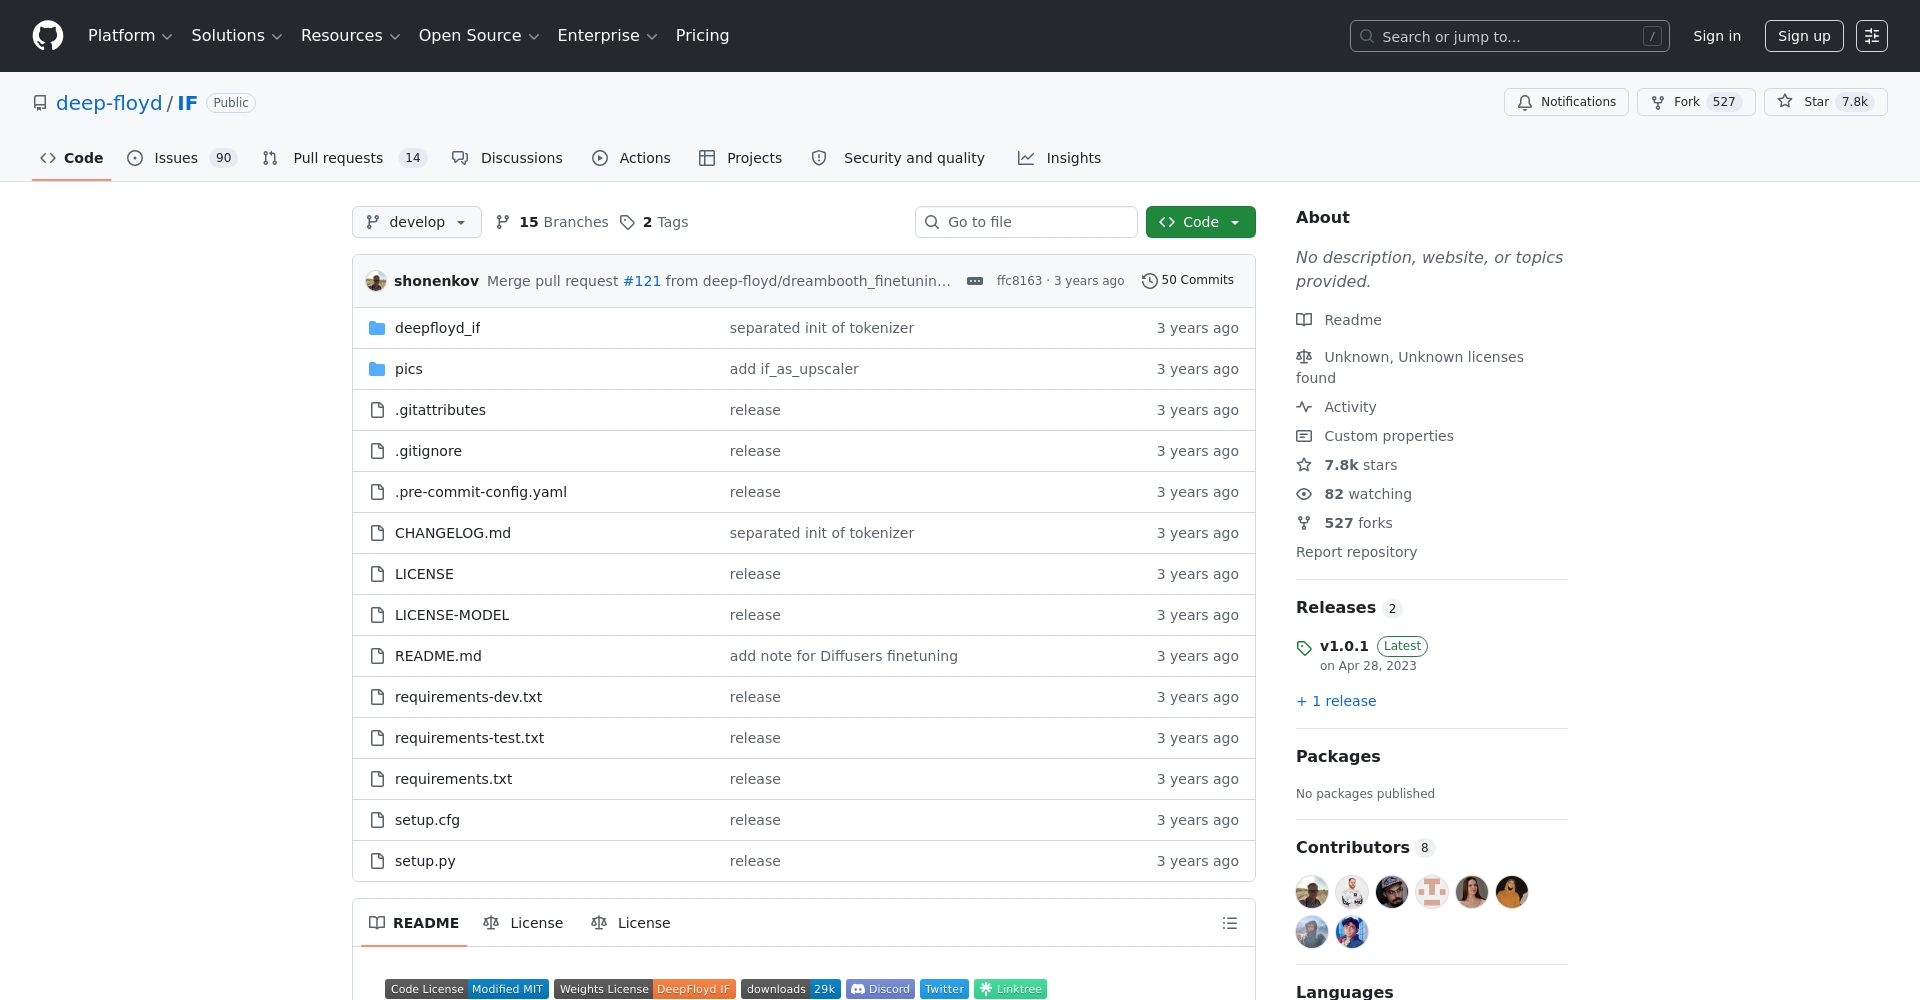Open the appearance settings icon beside Sign up

[1871, 36]
